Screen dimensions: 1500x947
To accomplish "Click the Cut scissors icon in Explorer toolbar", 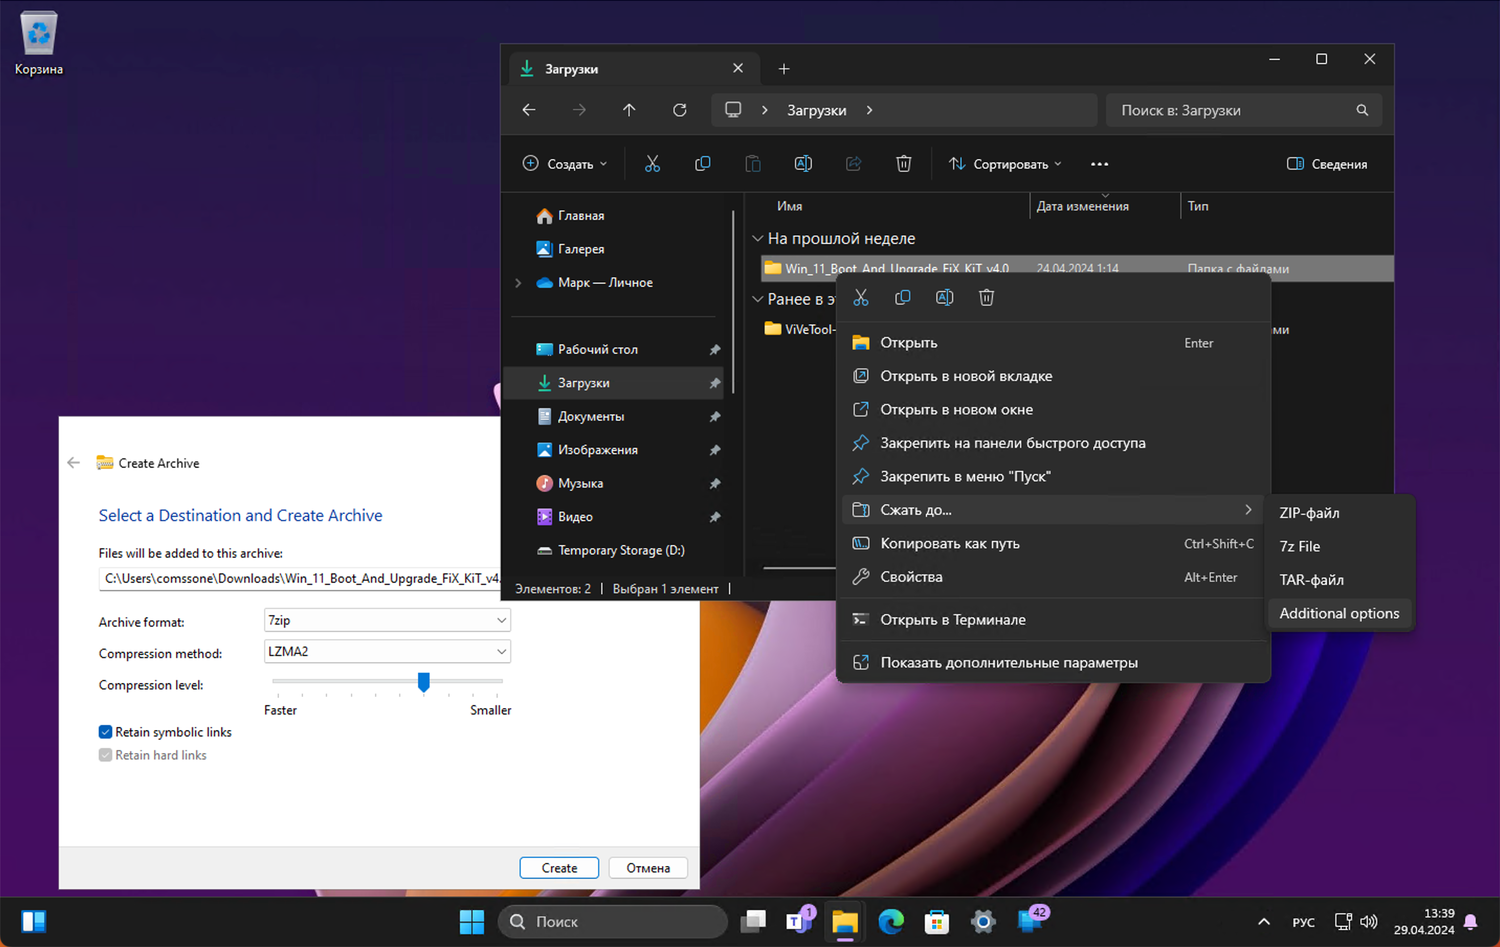I will tap(652, 164).
